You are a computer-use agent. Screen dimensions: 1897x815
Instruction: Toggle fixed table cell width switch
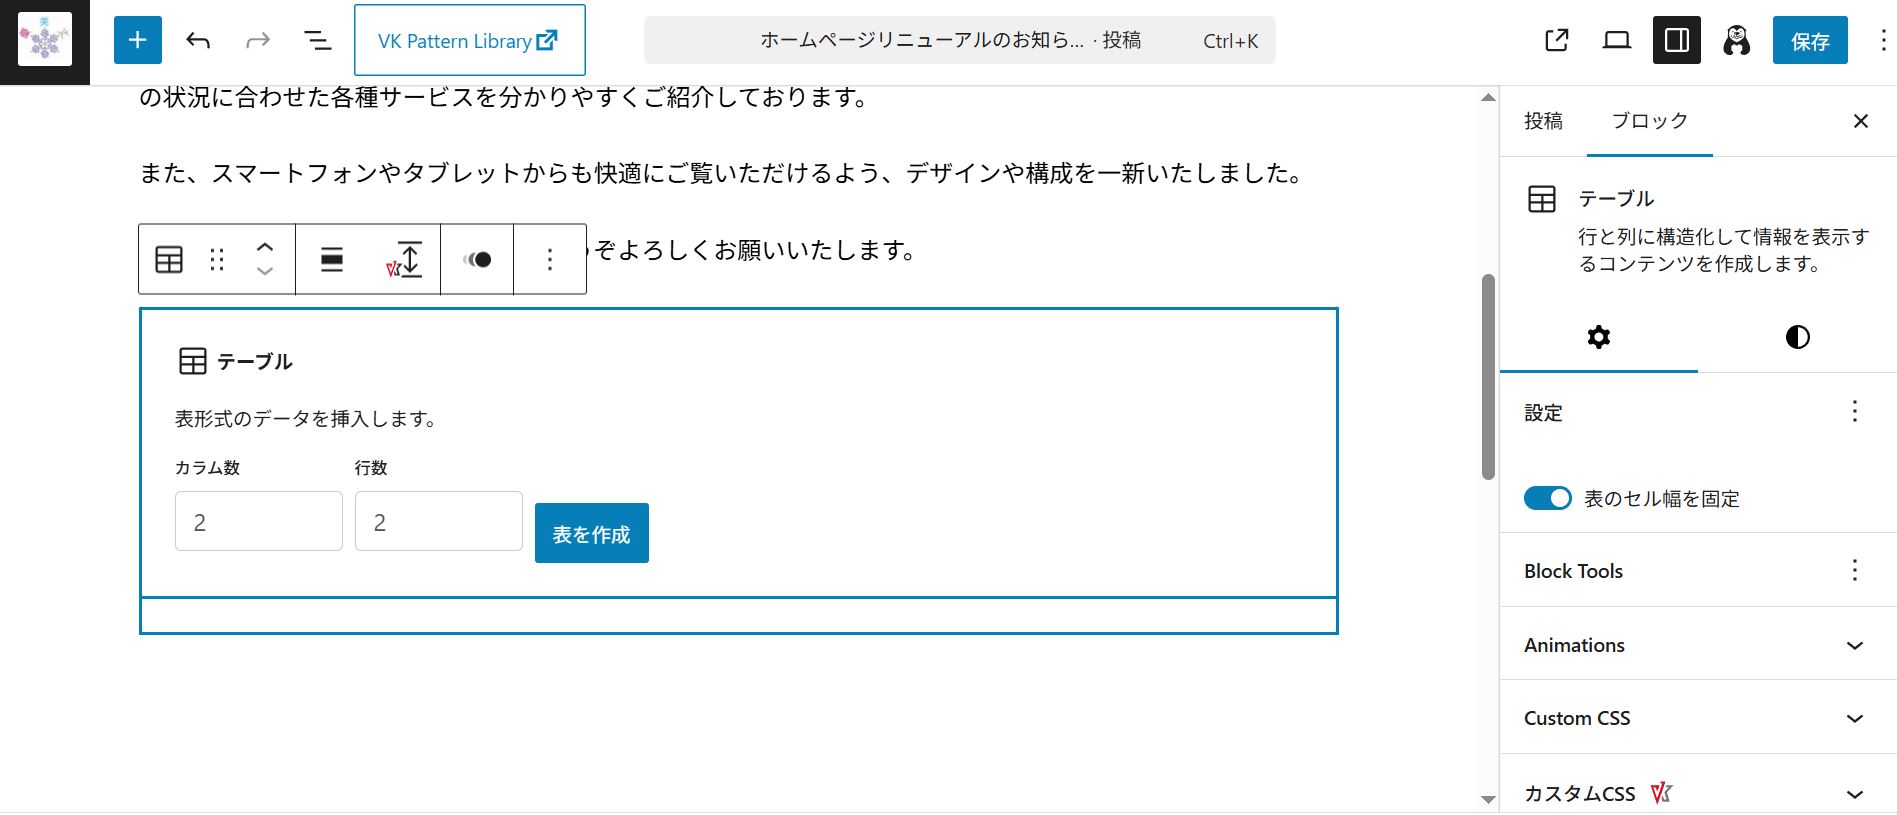(x=1547, y=498)
